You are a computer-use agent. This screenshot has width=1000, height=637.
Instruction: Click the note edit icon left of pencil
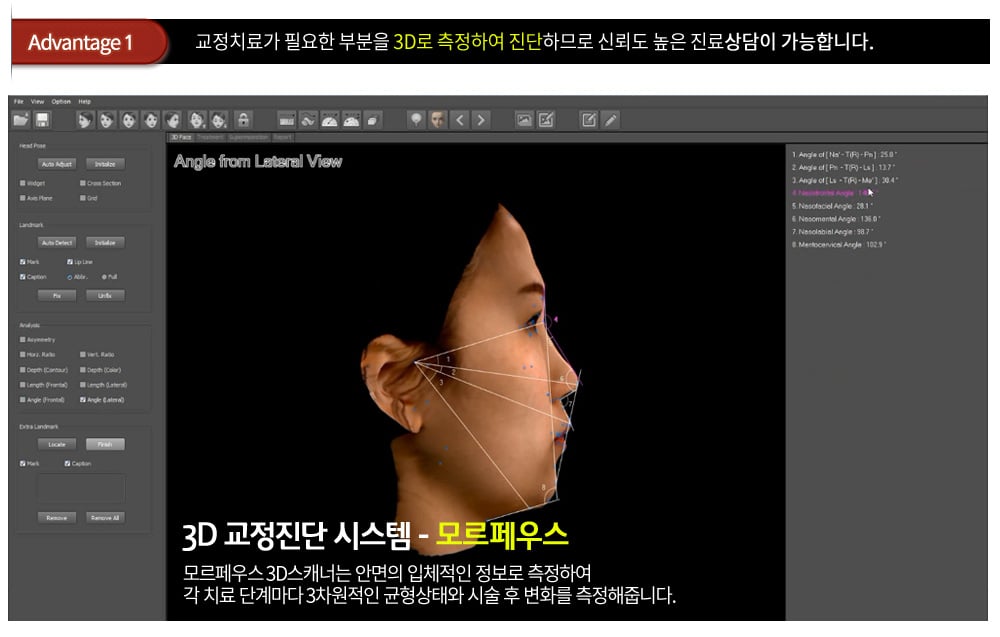click(589, 120)
